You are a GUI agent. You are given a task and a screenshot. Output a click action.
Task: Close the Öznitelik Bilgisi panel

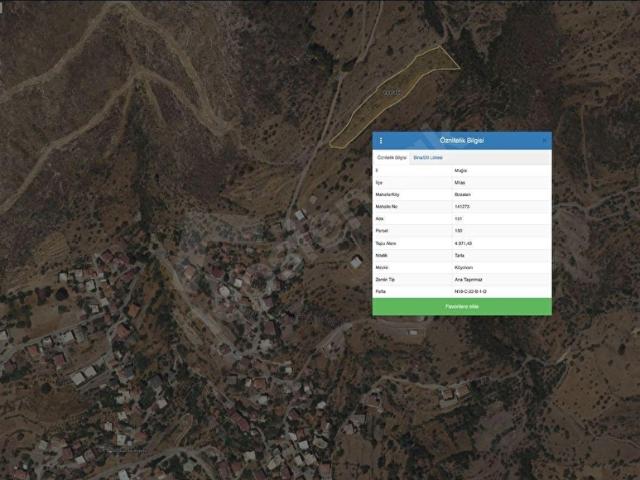coord(544,140)
